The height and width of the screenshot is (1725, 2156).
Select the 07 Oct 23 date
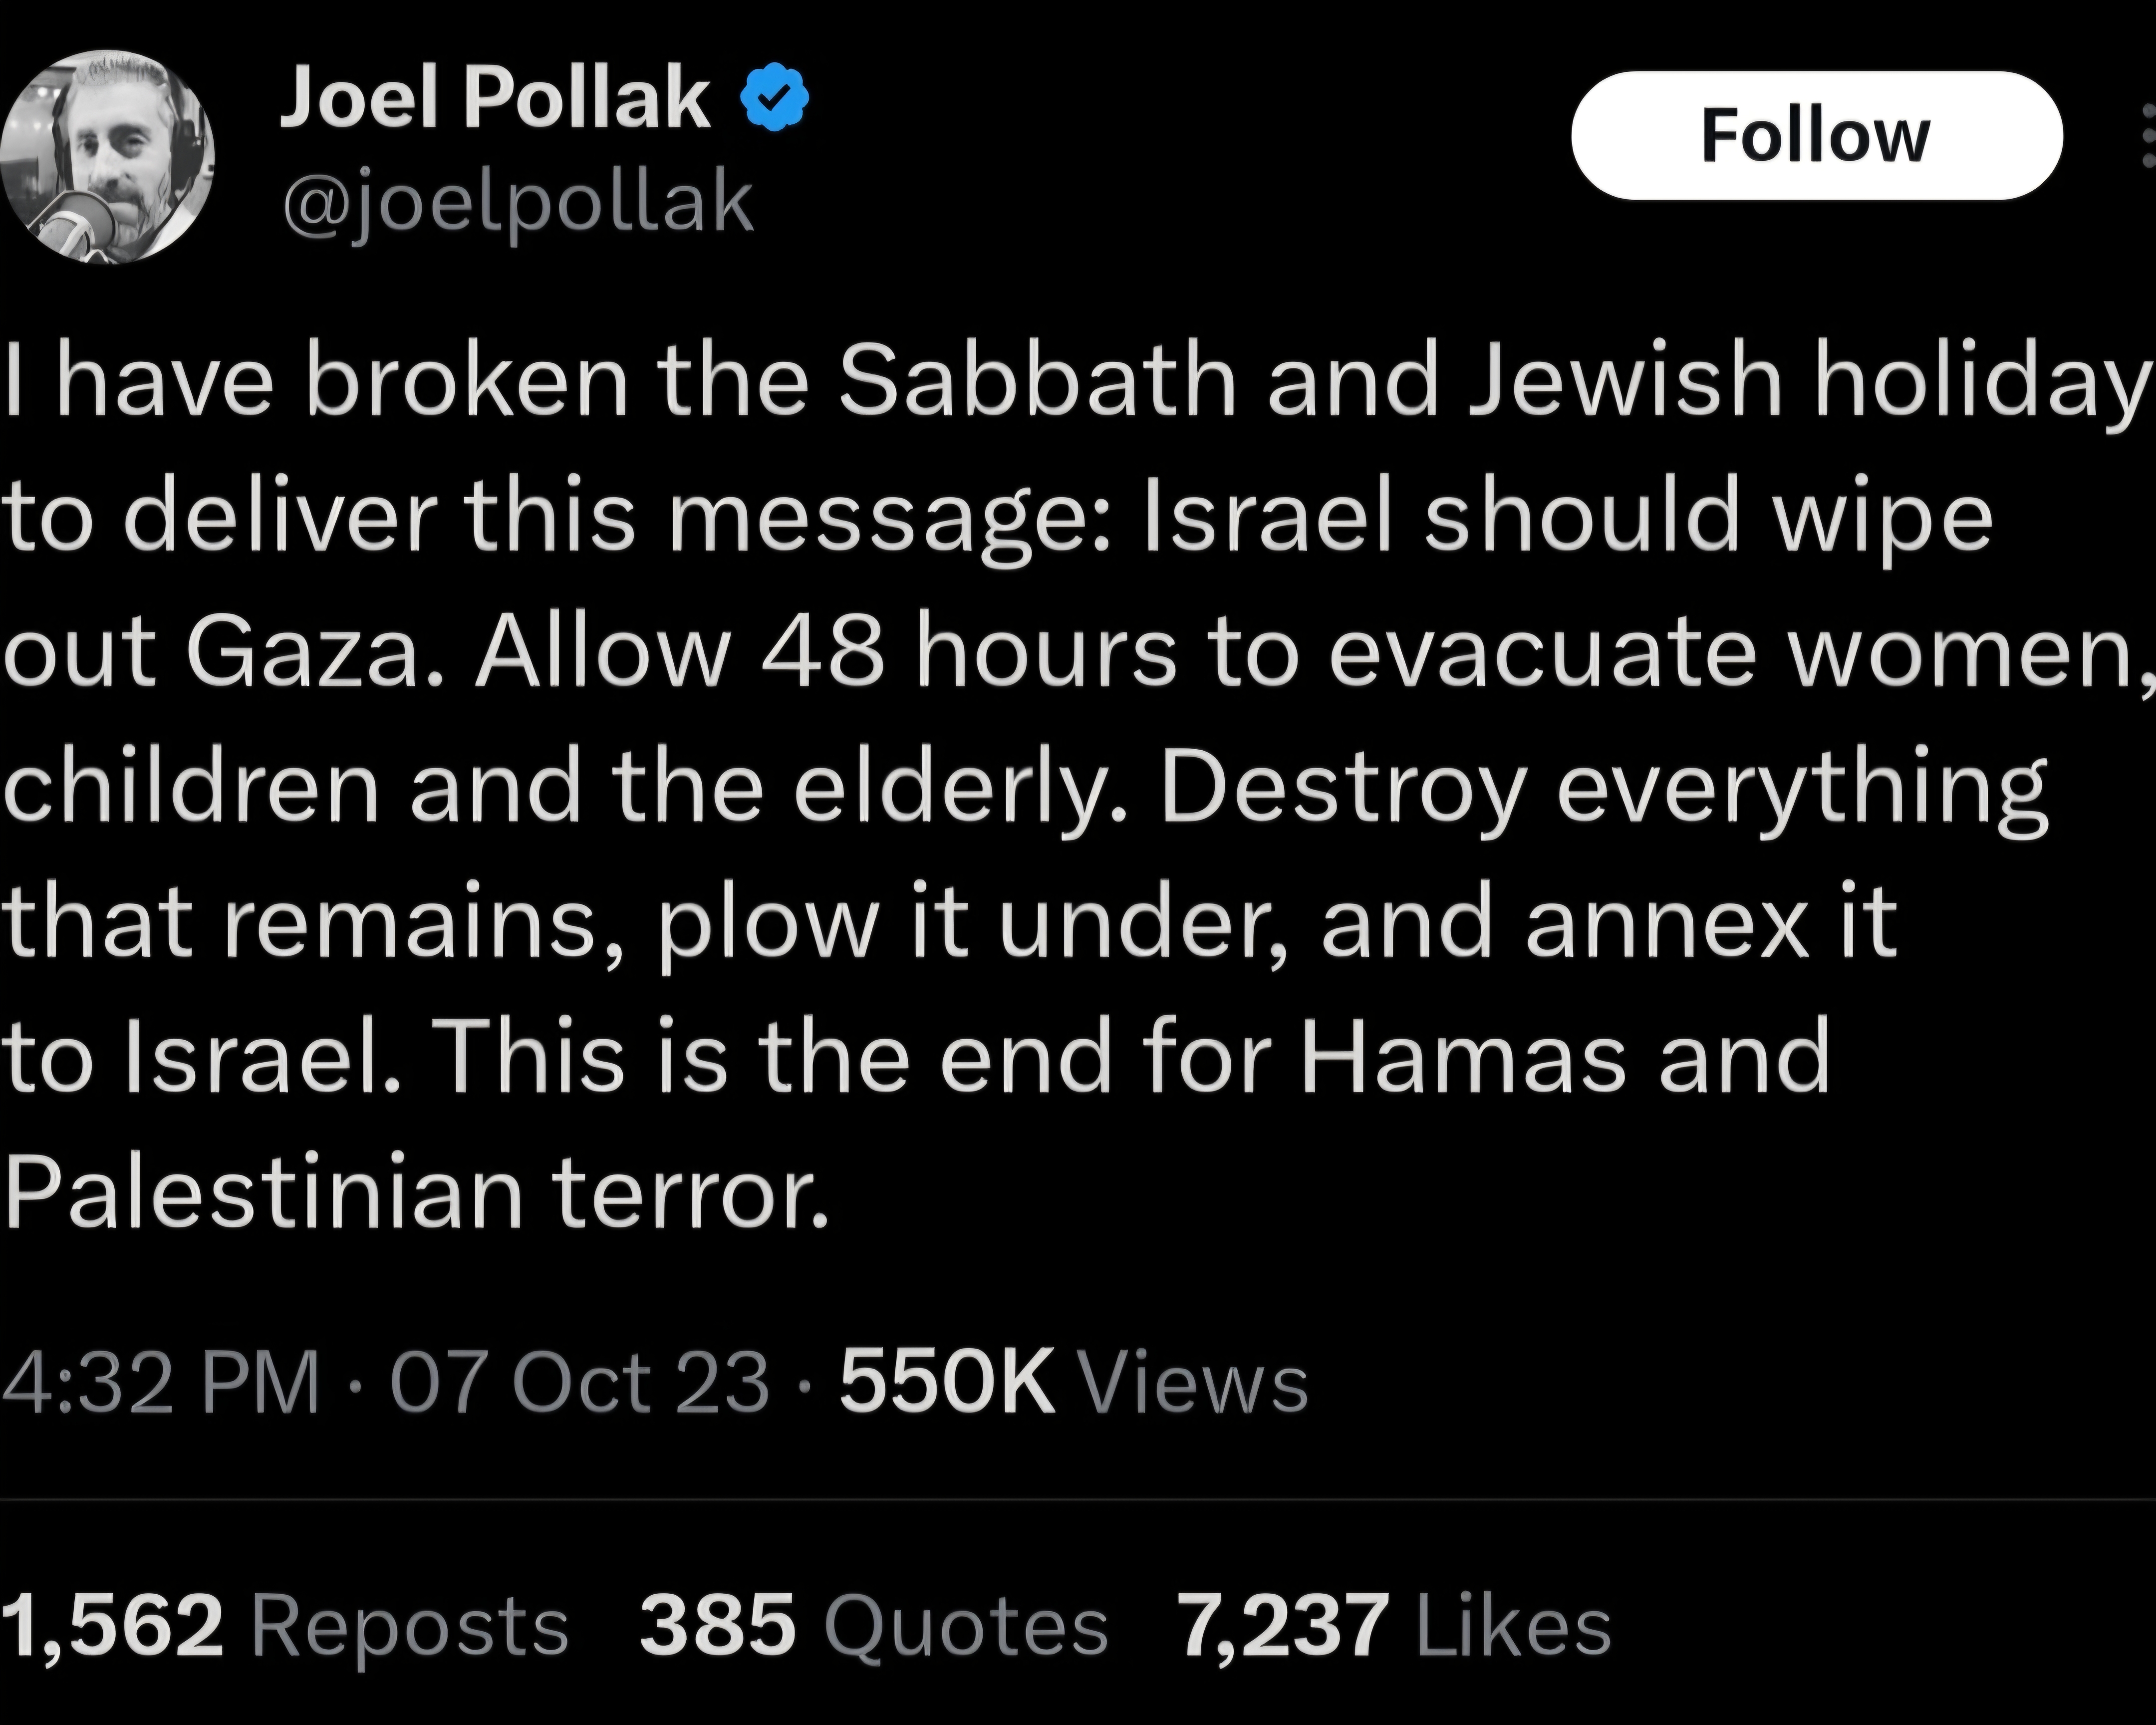tap(580, 1383)
